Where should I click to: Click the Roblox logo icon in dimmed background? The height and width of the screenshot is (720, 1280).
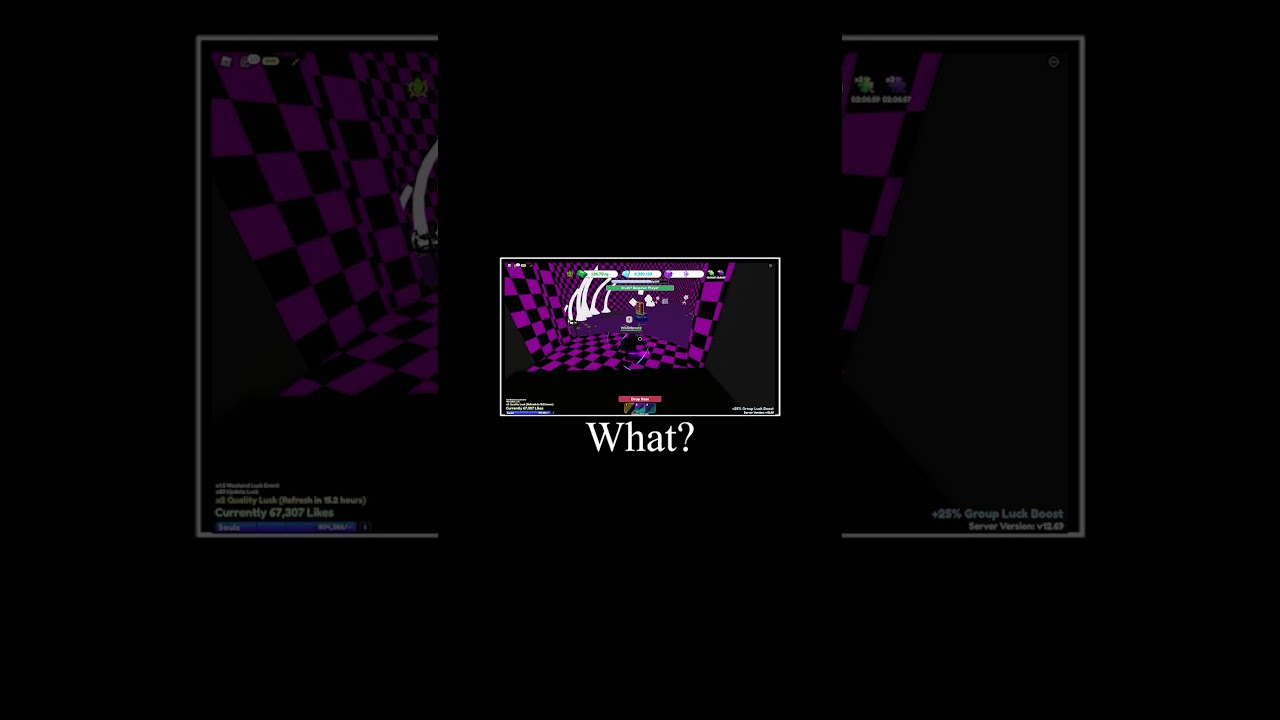(x=226, y=61)
